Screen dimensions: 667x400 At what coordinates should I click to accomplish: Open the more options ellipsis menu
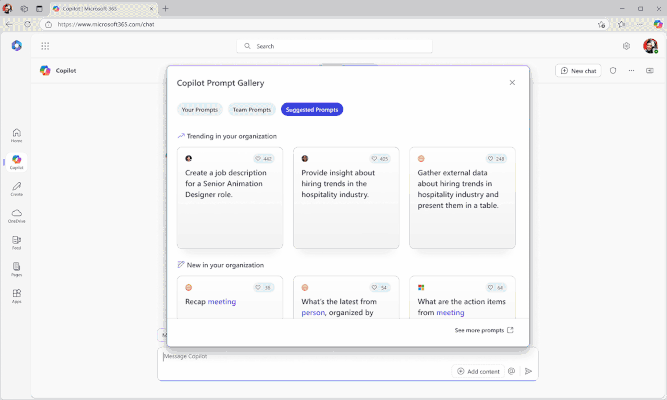[631, 71]
